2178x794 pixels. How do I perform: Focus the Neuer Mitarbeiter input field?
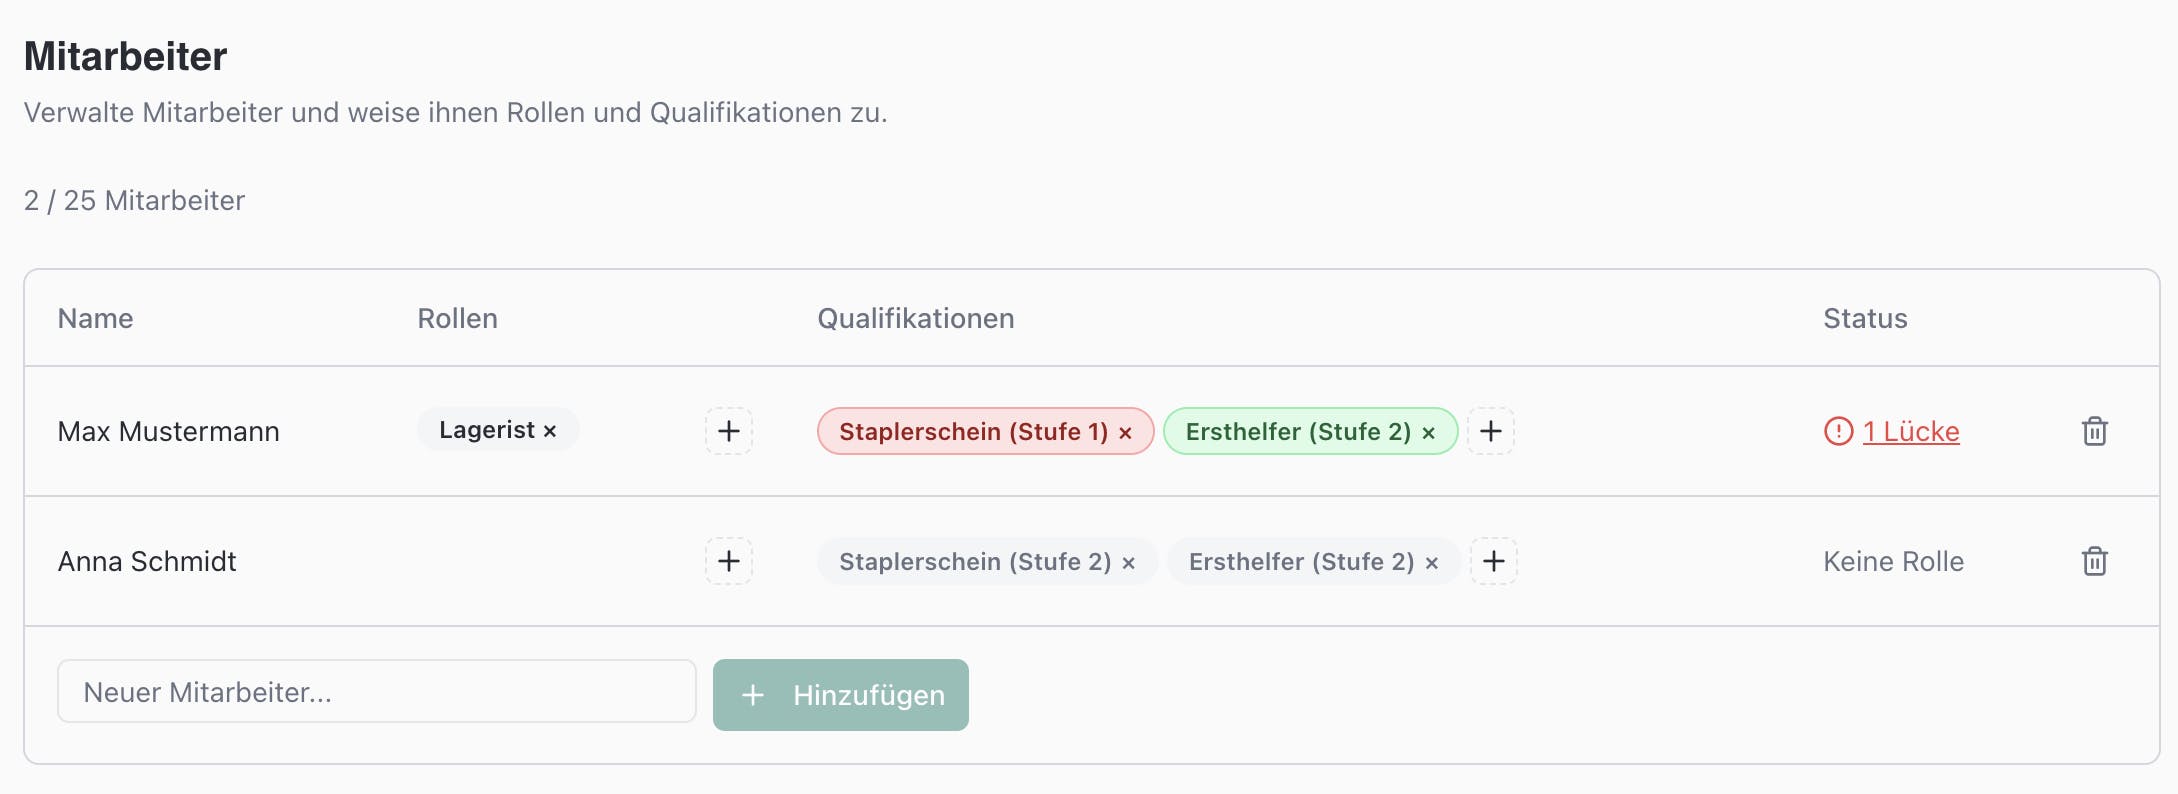[376, 691]
